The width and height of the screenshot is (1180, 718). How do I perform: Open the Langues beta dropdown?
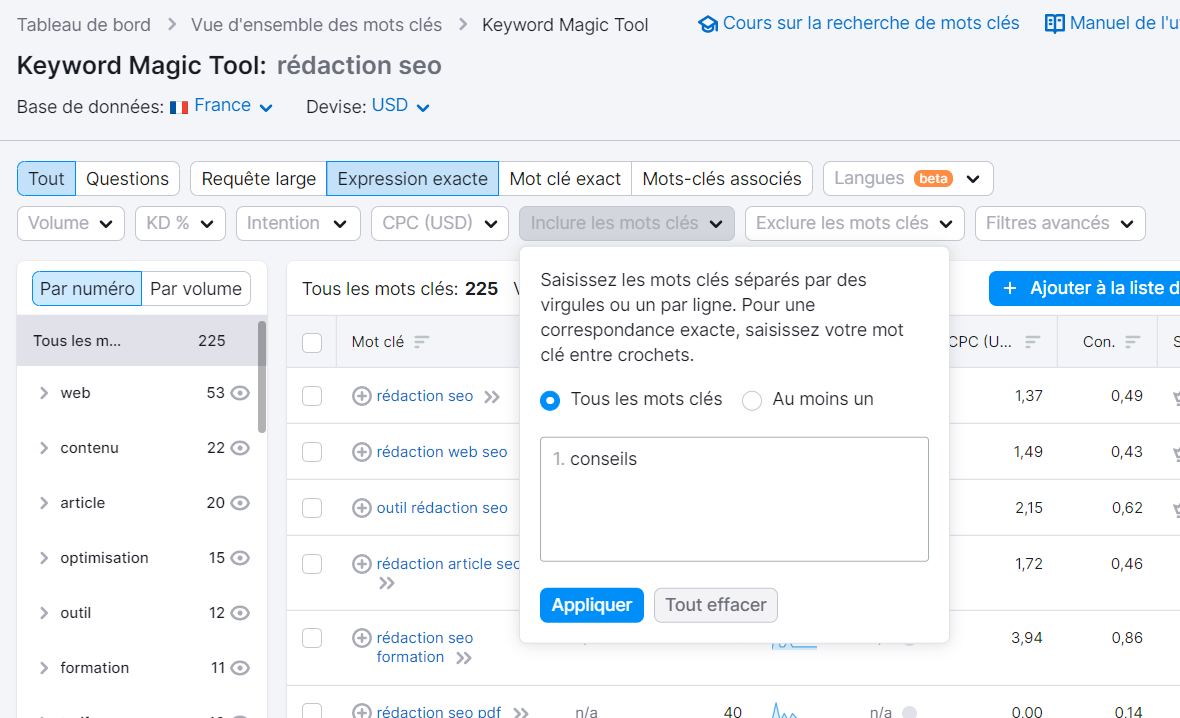point(907,177)
